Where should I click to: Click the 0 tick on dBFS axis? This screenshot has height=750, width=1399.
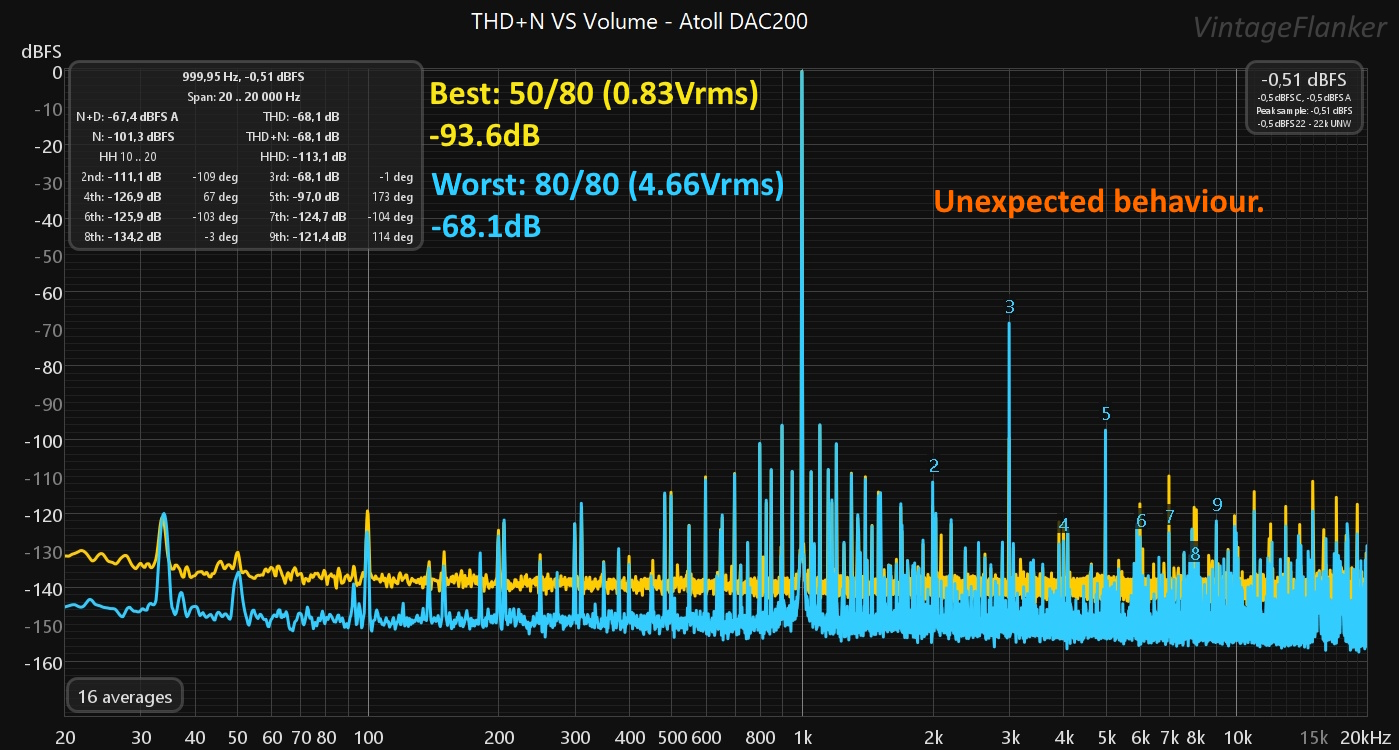(57, 72)
